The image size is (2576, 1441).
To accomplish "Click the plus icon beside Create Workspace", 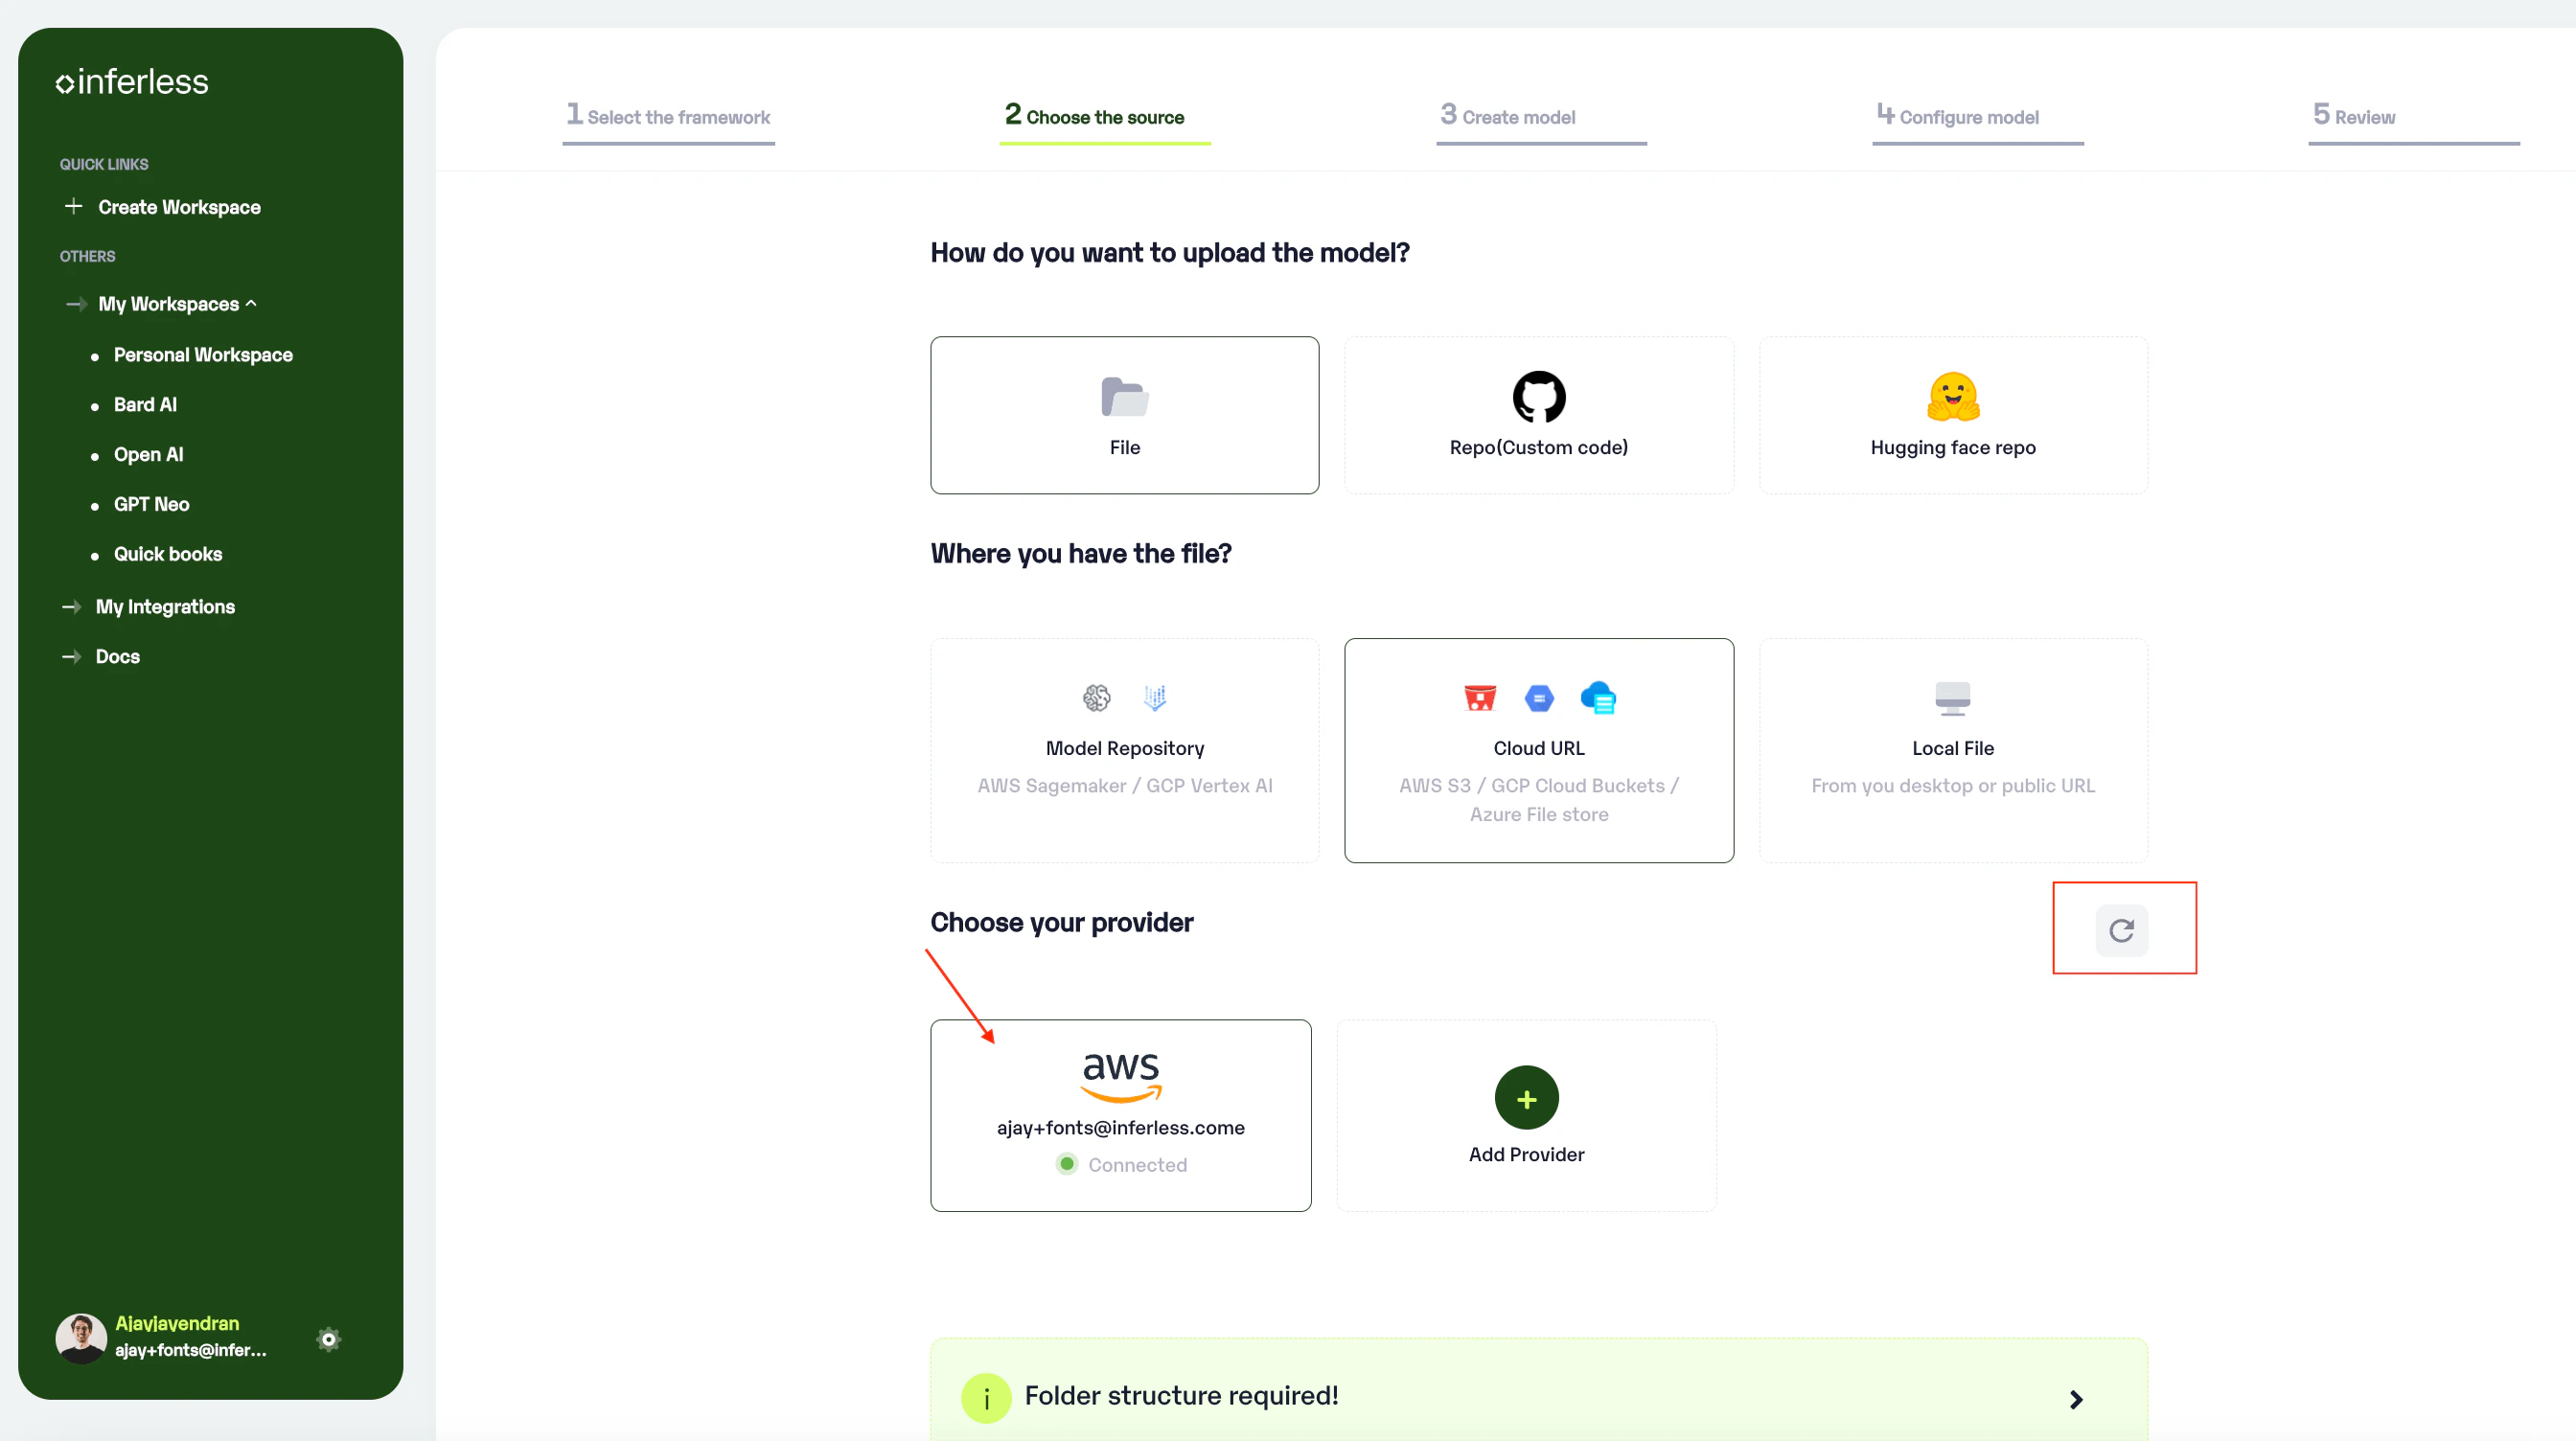I will [73, 206].
